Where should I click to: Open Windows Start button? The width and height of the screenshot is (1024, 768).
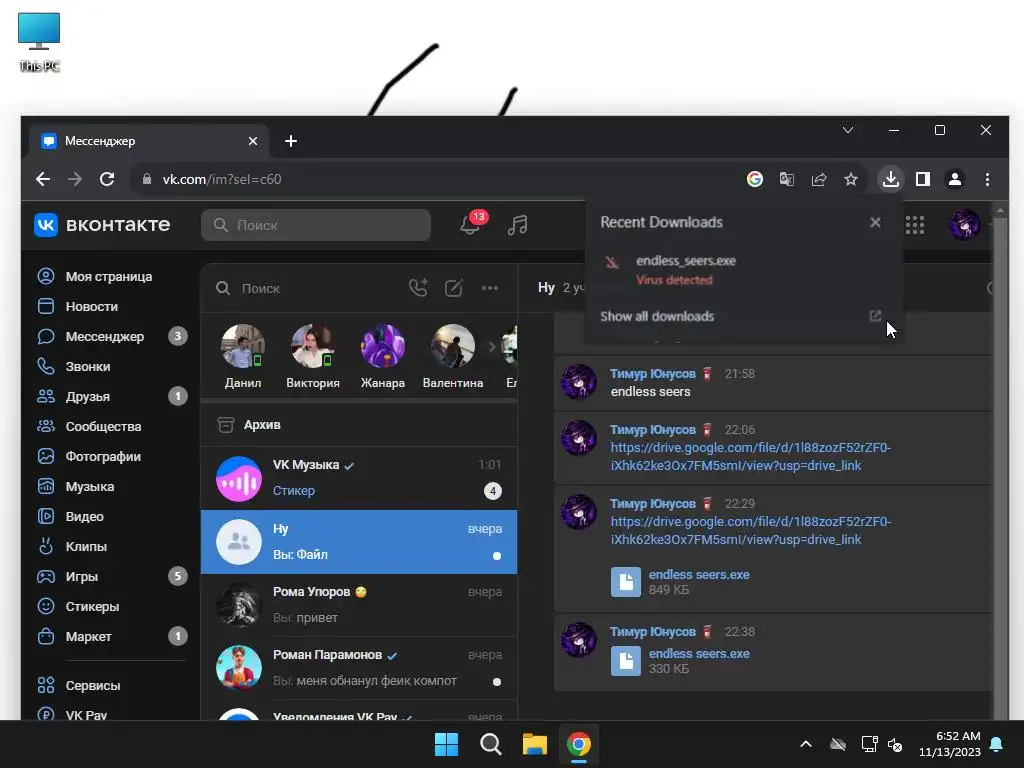tap(447, 744)
